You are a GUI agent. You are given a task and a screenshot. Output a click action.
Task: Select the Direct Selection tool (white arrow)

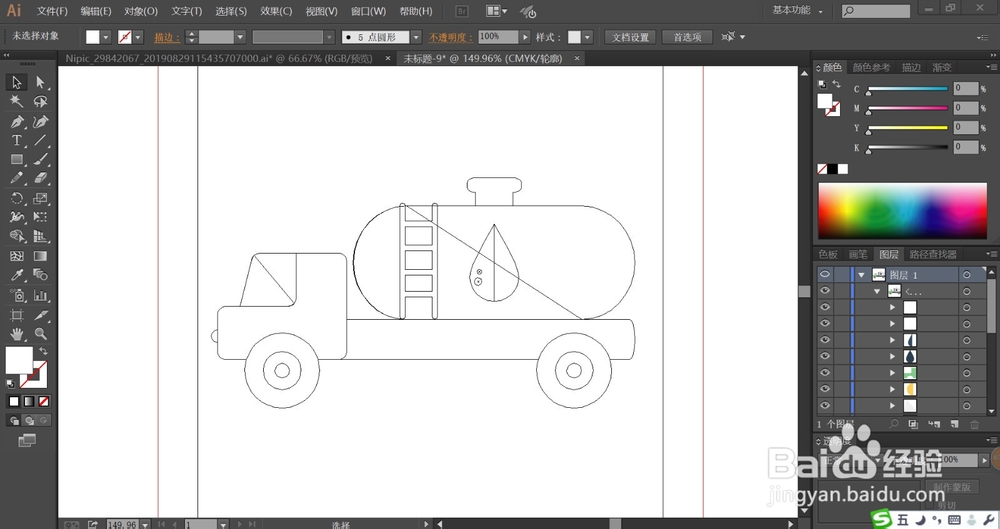(x=40, y=82)
